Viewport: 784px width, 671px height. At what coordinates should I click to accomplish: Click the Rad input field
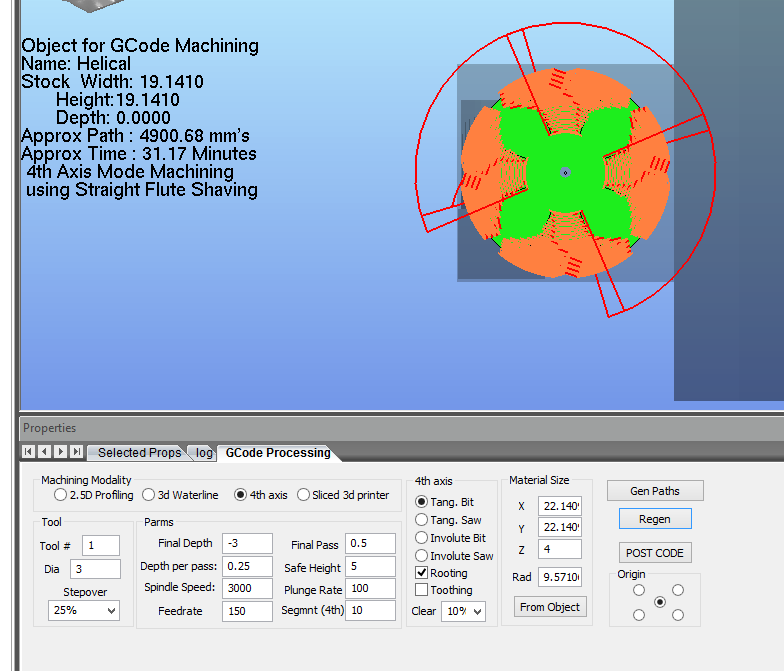[x=560, y=577]
